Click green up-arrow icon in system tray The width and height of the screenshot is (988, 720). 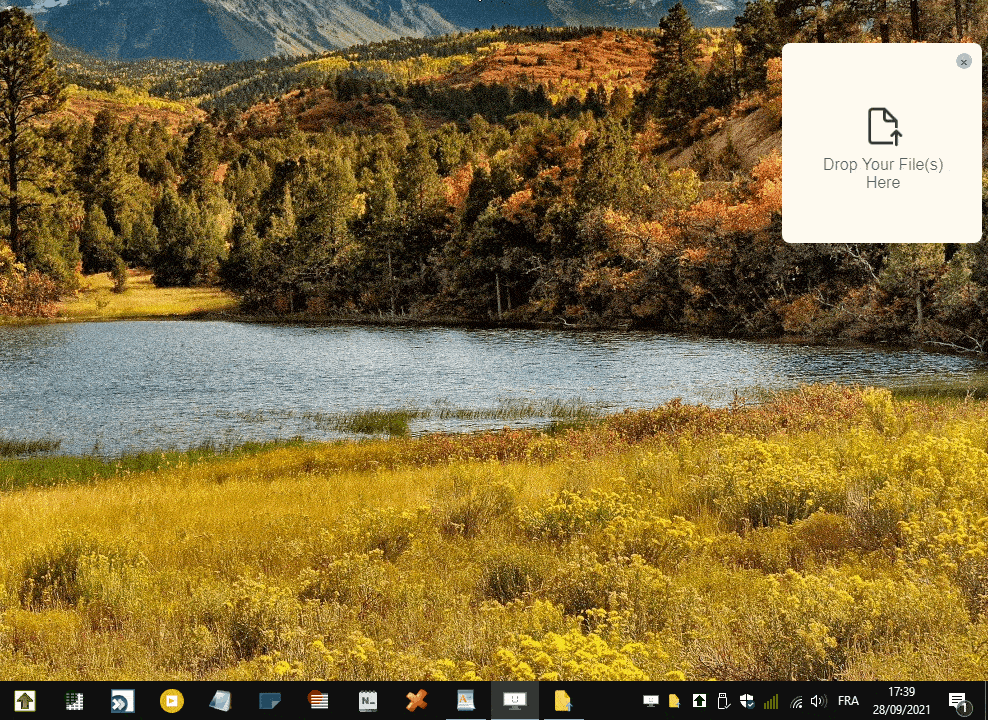tap(699, 700)
